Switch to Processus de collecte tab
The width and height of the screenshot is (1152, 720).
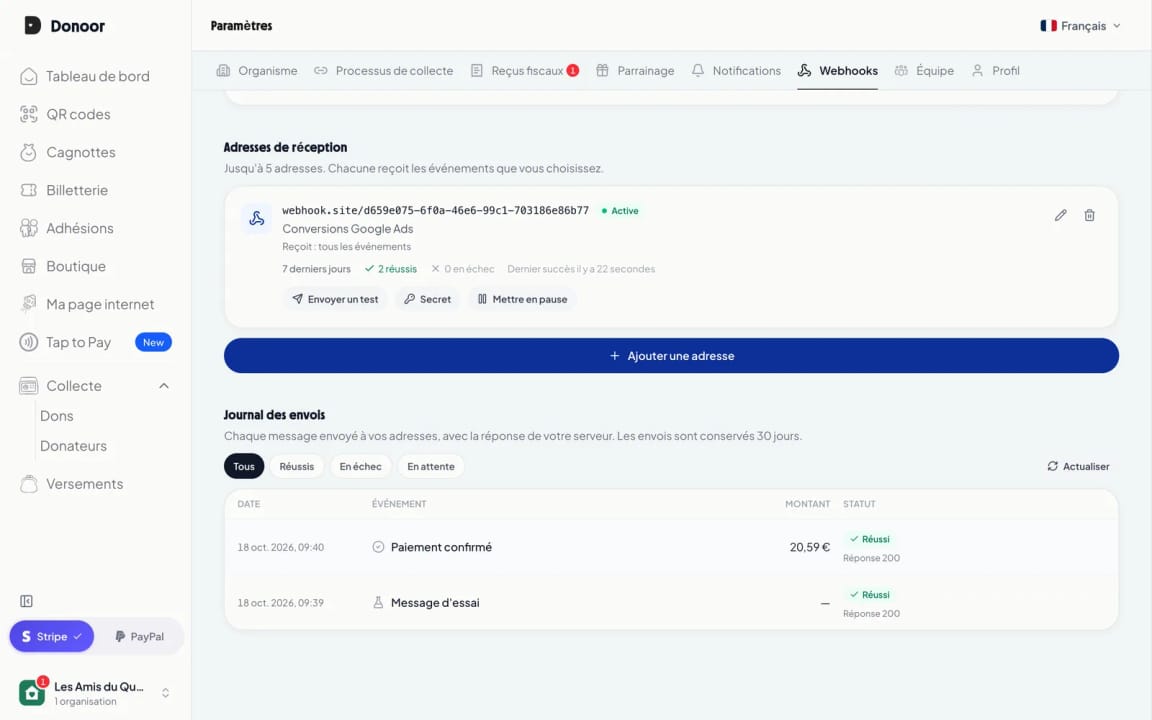tap(384, 71)
